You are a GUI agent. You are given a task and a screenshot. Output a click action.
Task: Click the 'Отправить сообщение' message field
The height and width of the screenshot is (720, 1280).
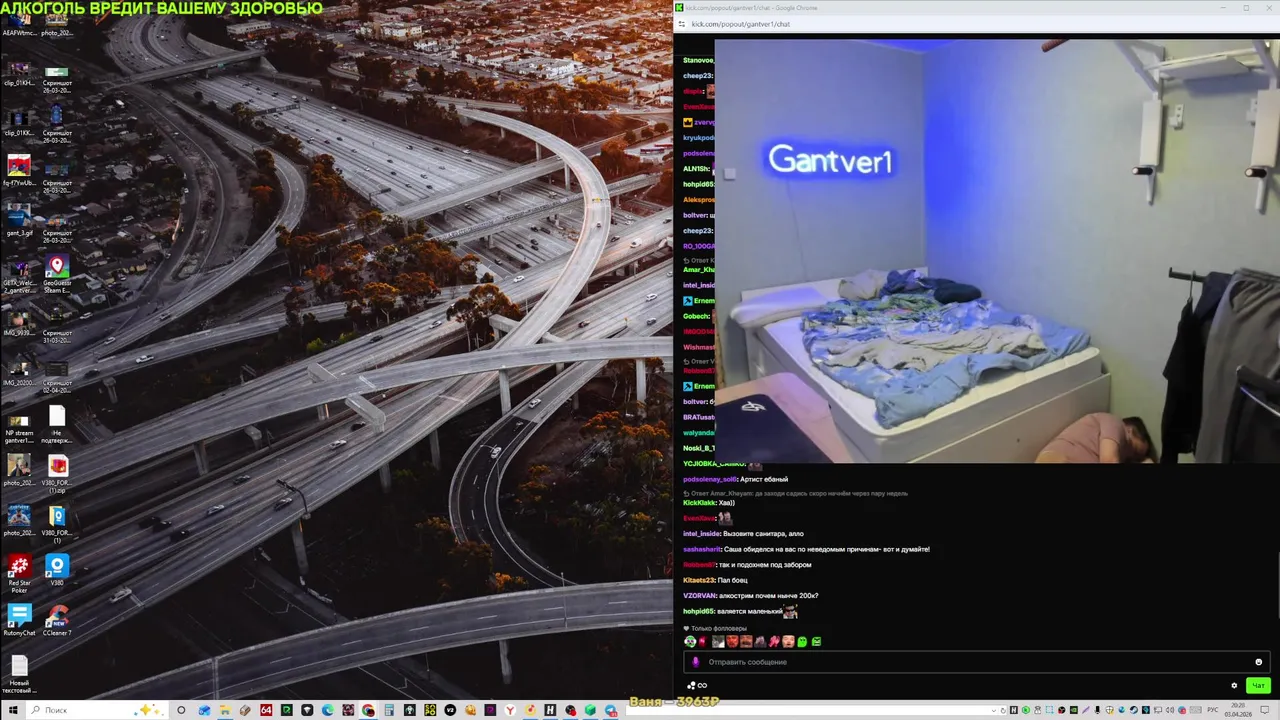[975, 662]
